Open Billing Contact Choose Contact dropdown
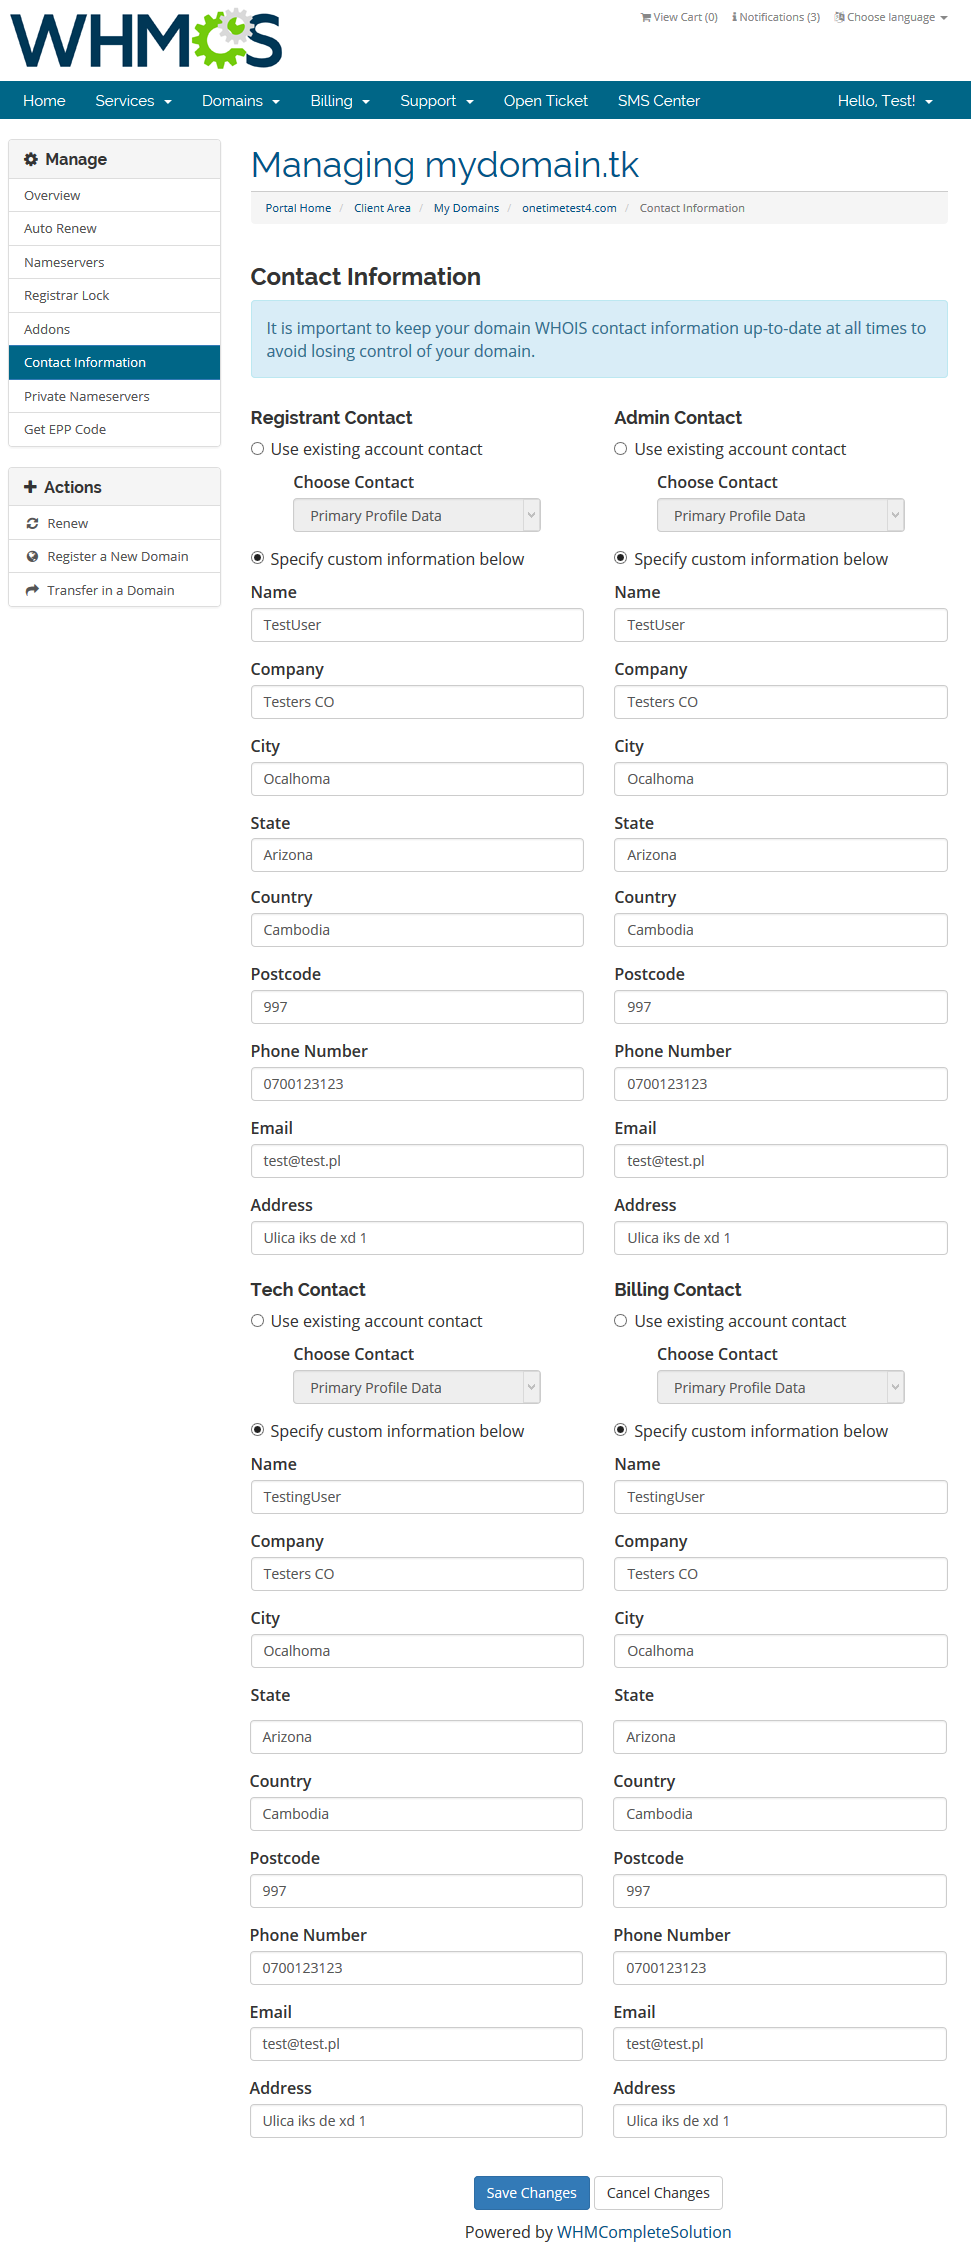Viewport: 971px width, 2257px height. [x=780, y=1388]
